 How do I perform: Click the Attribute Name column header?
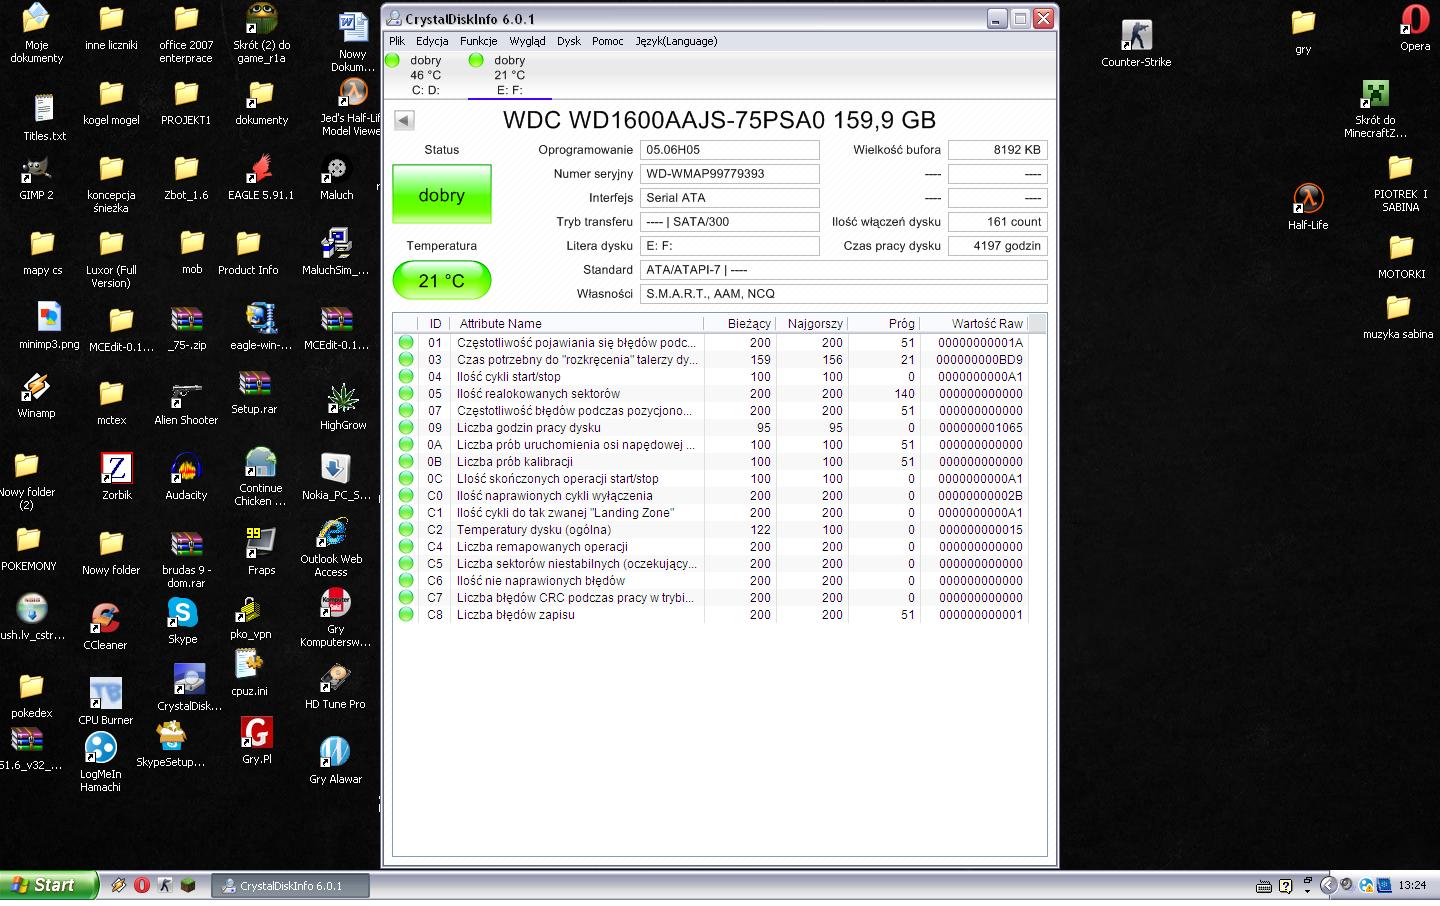click(578, 323)
